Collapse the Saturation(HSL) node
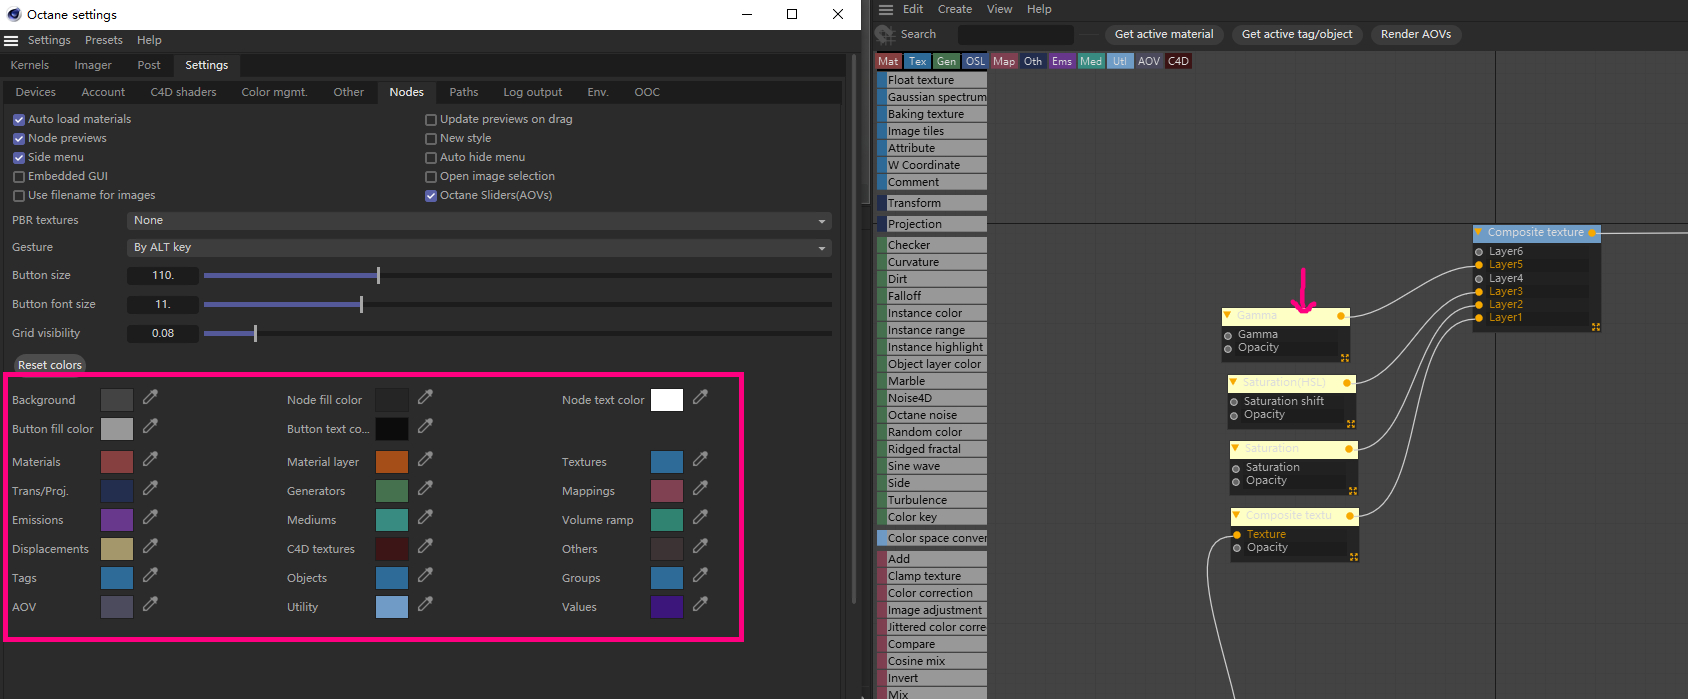Screen dimensions: 1688x699 (x=1234, y=382)
